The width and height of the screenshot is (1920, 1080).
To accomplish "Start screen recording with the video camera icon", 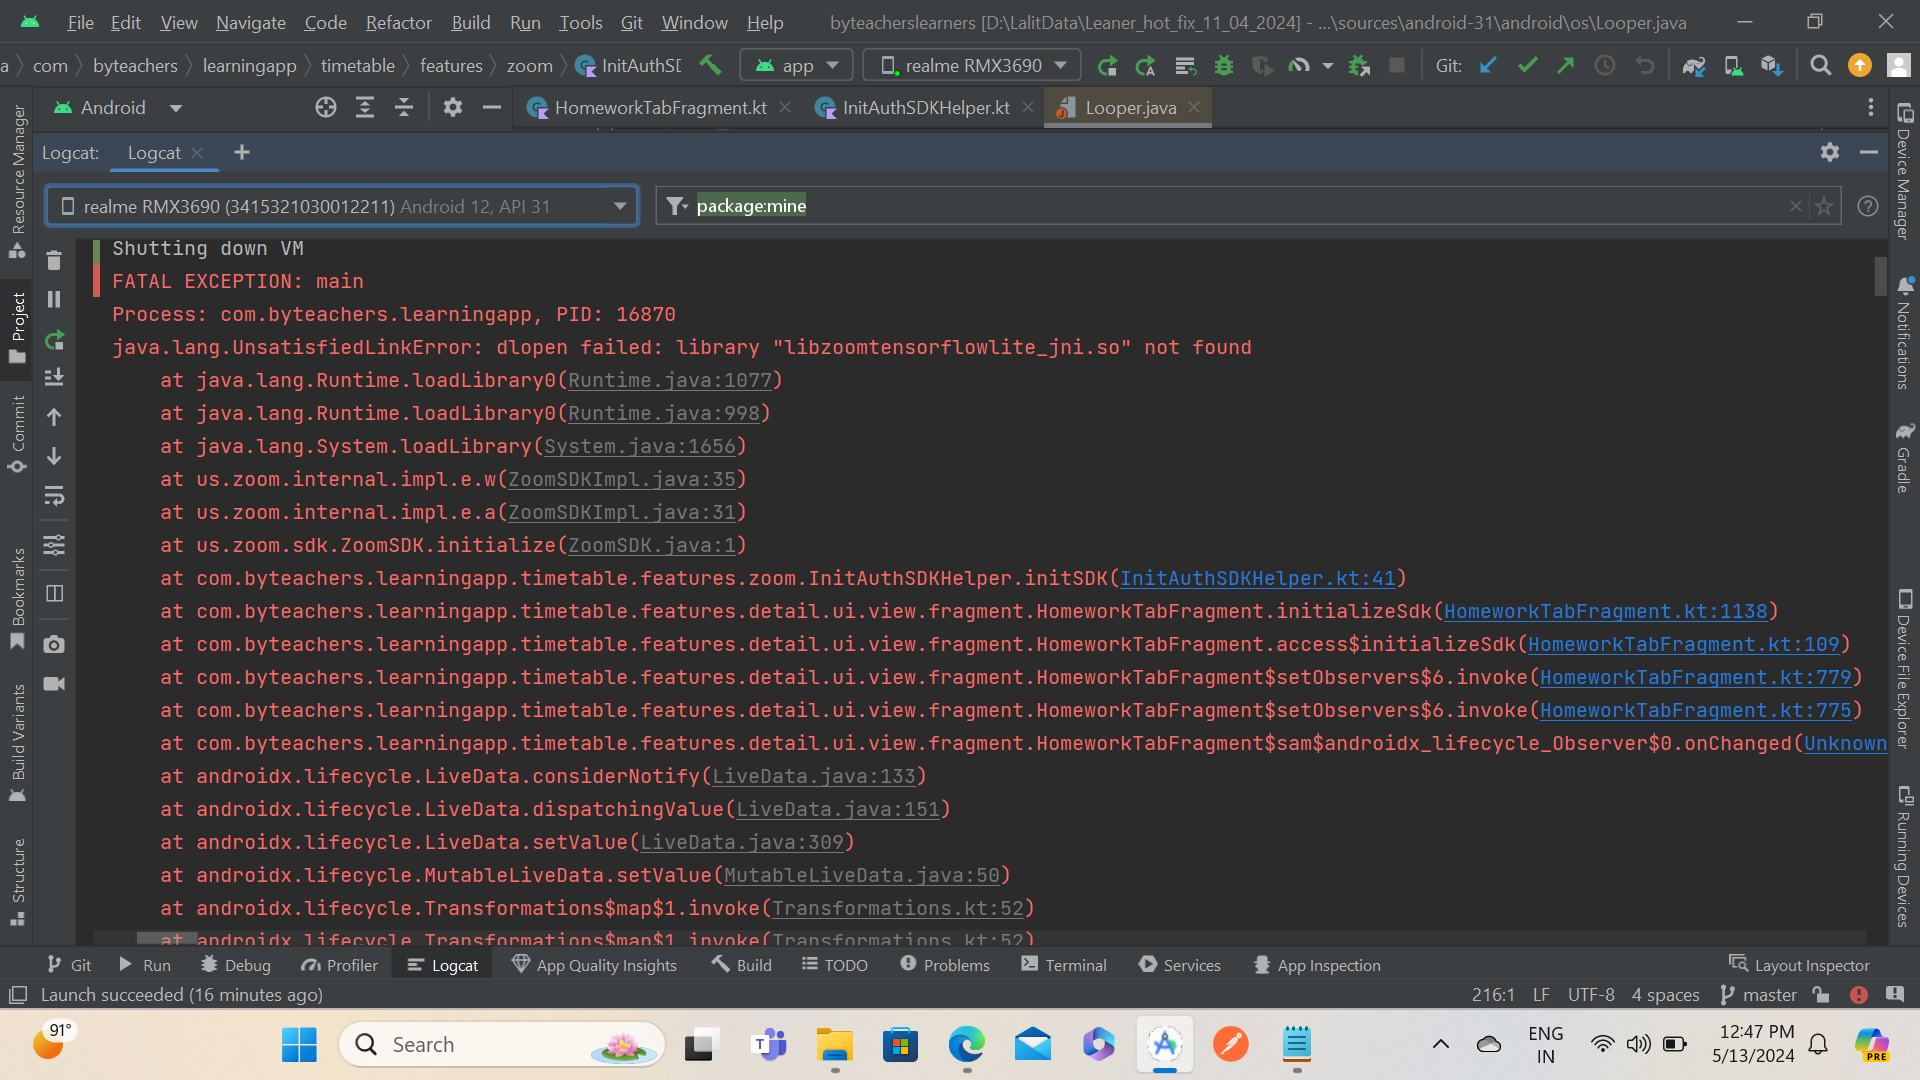I will coord(54,684).
